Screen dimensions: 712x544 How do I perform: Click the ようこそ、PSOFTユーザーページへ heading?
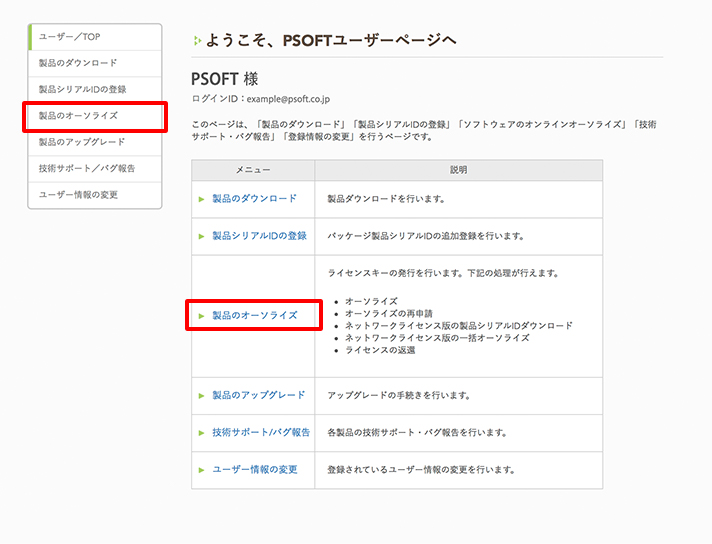pos(331,40)
